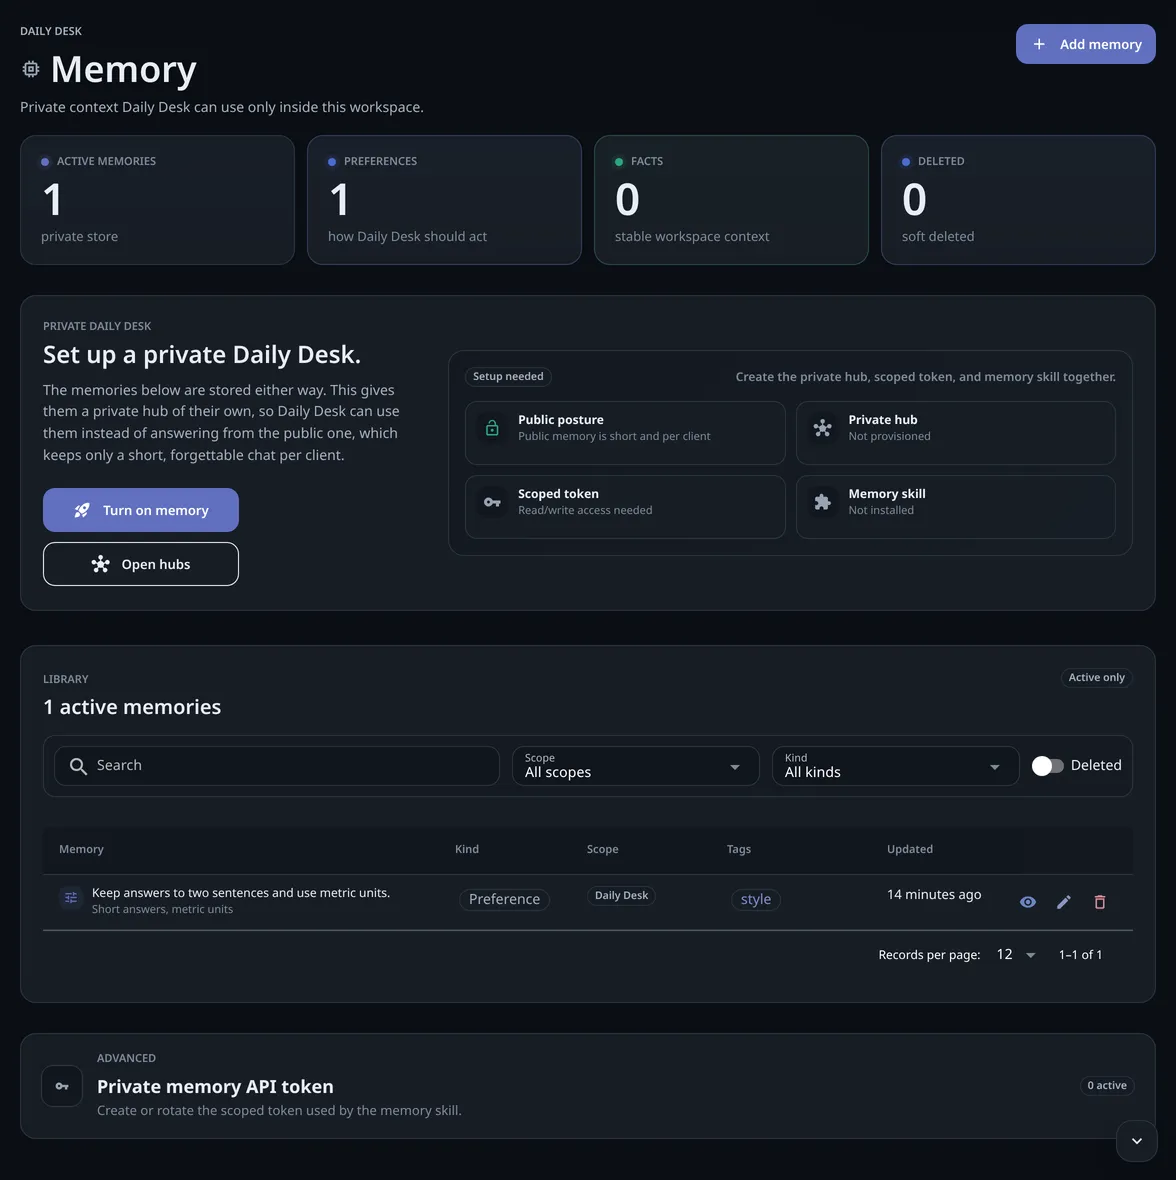Click the Daily Desk scope chip
The width and height of the screenshot is (1176, 1180).
point(621,895)
